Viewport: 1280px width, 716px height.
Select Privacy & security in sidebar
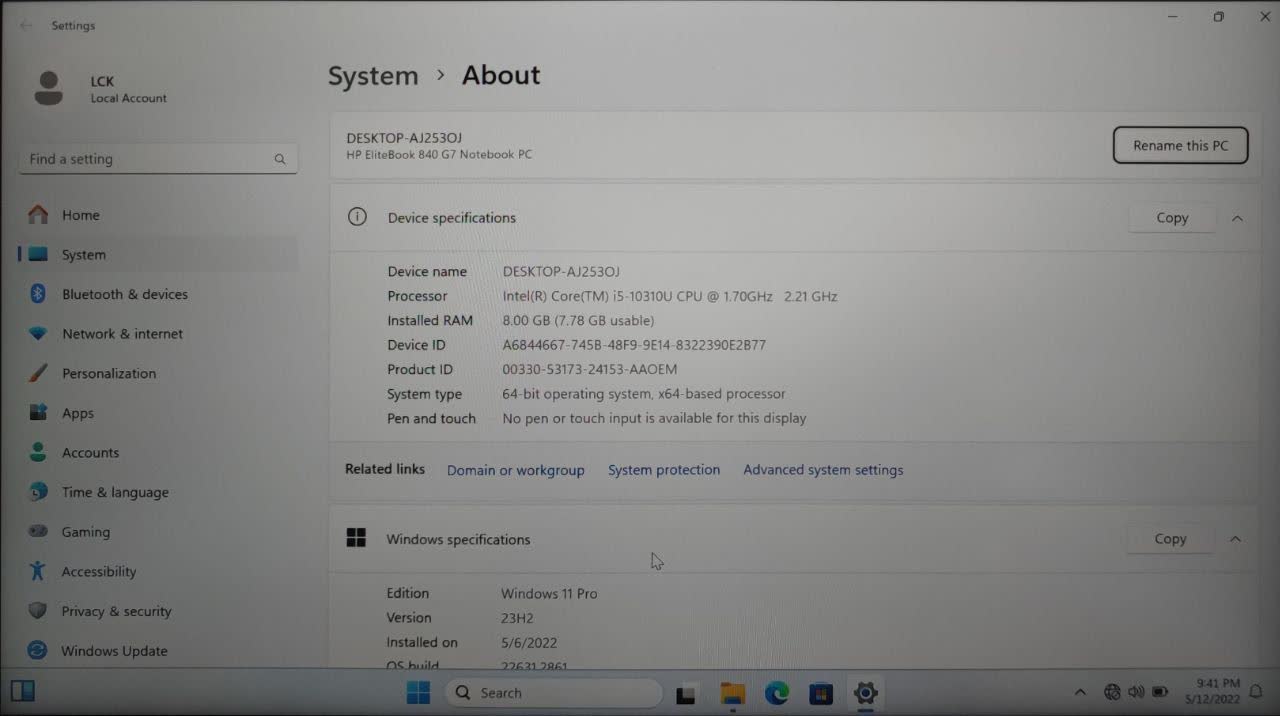coord(116,611)
